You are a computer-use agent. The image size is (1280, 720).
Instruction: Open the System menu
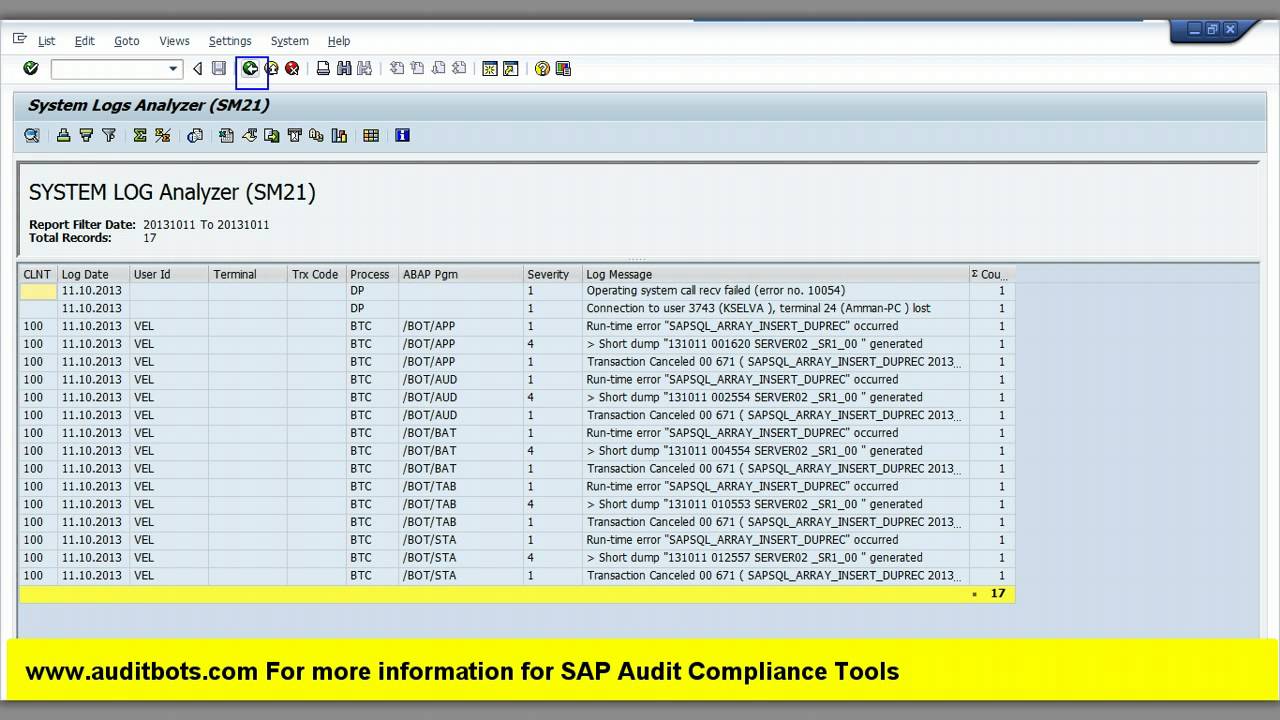(x=290, y=41)
